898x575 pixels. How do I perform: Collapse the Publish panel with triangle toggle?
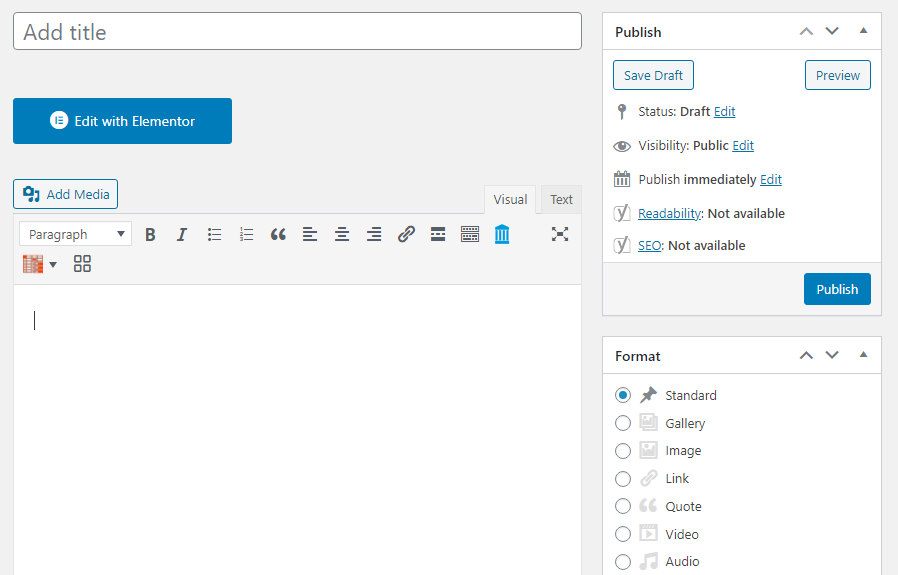[x=863, y=31]
